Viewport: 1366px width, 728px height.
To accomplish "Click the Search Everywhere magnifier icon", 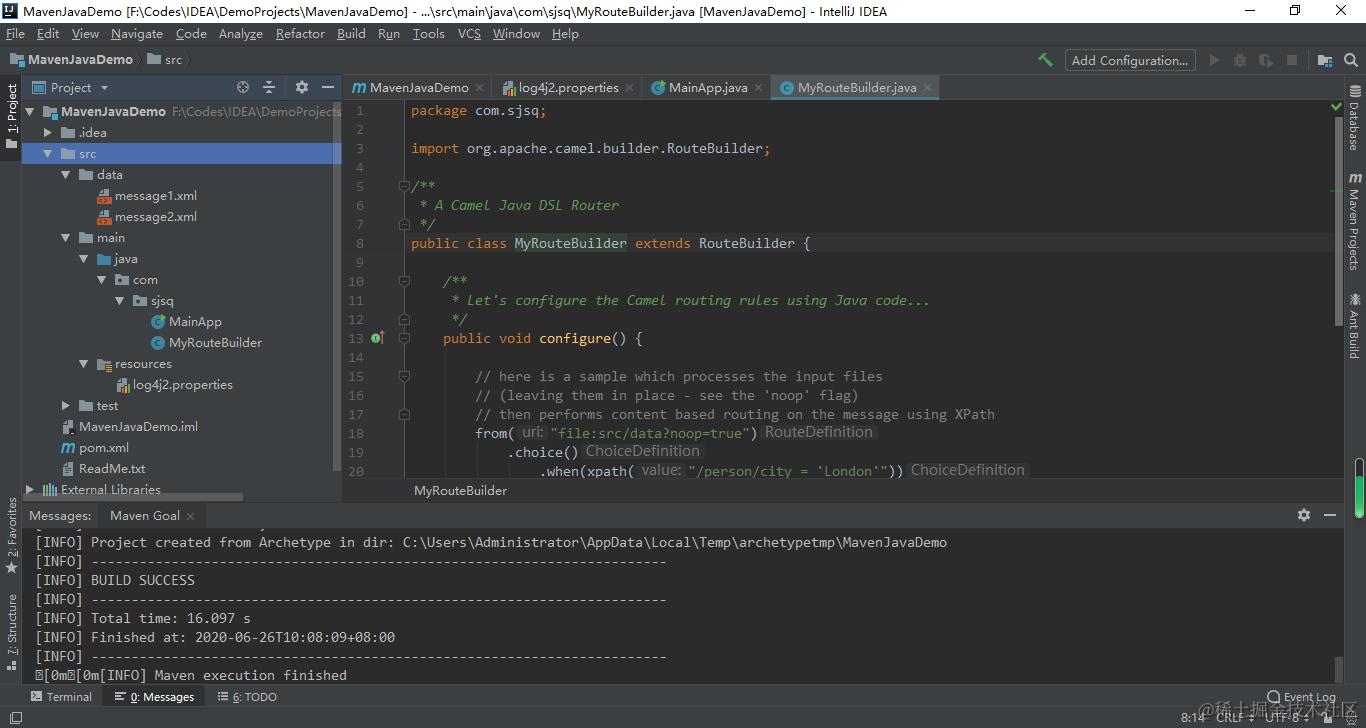I will click(1350, 60).
